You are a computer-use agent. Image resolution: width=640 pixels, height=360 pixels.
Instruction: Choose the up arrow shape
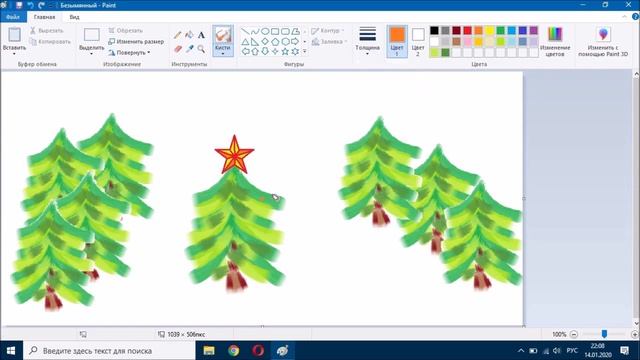[x=255, y=51]
